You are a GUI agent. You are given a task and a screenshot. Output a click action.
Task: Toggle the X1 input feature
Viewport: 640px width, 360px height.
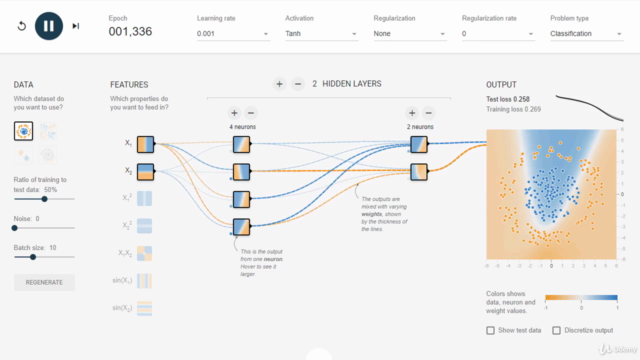145,144
